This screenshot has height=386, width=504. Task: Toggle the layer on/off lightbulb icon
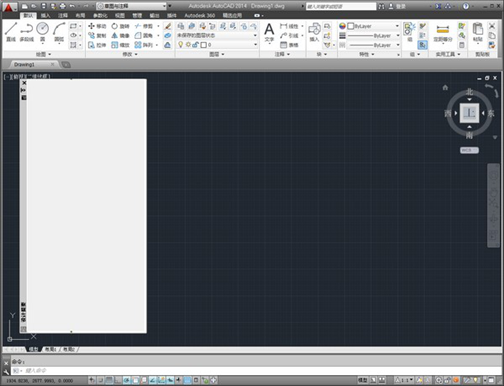click(x=181, y=45)
